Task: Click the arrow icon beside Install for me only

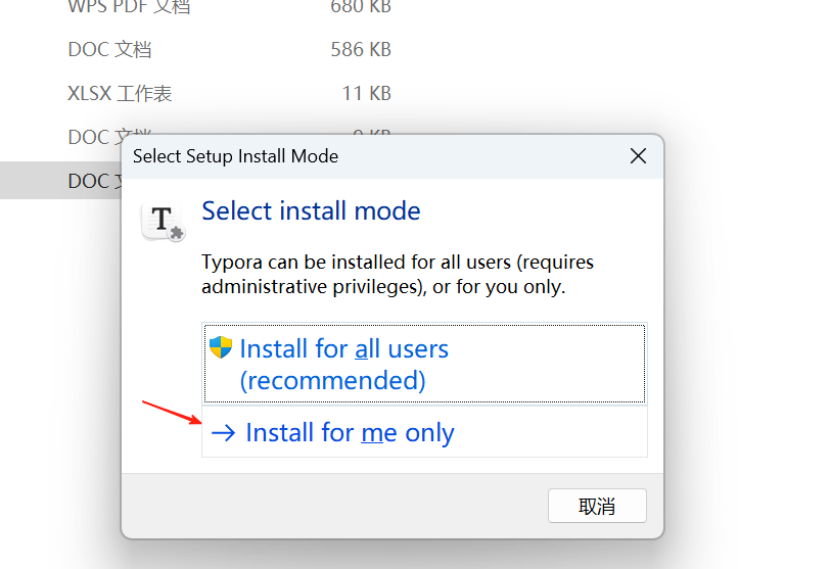Action: pos(223,433)
